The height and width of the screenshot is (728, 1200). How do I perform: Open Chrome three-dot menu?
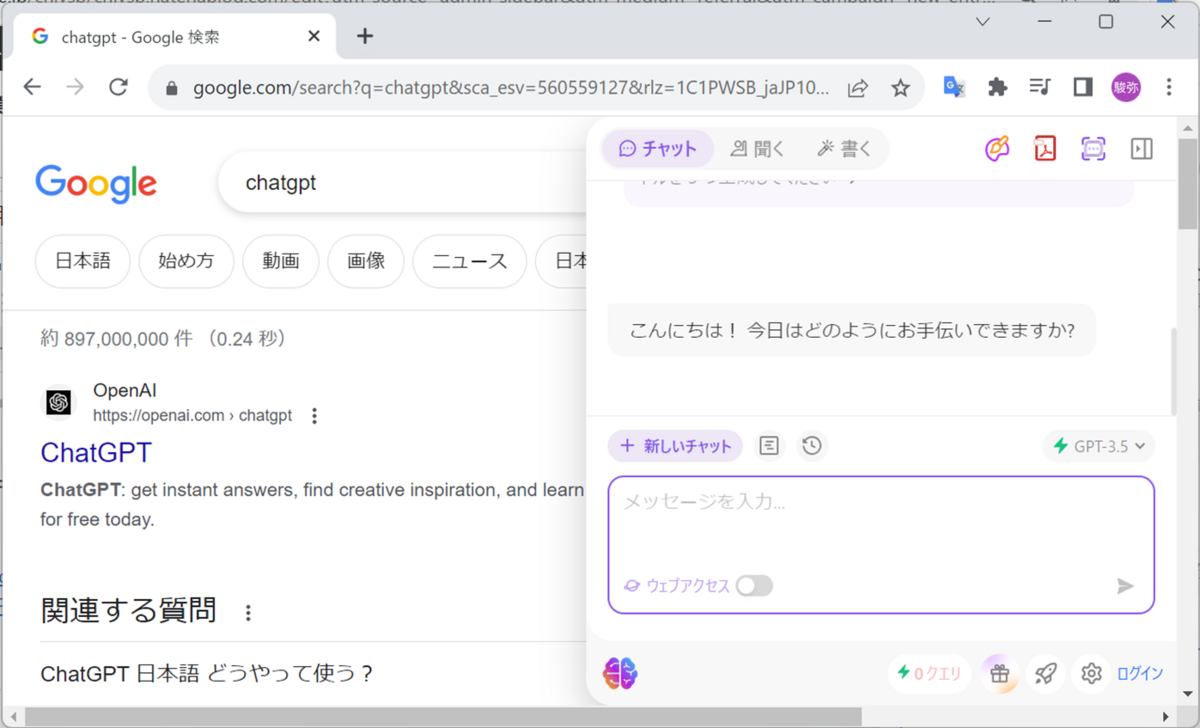point(1168,88)
